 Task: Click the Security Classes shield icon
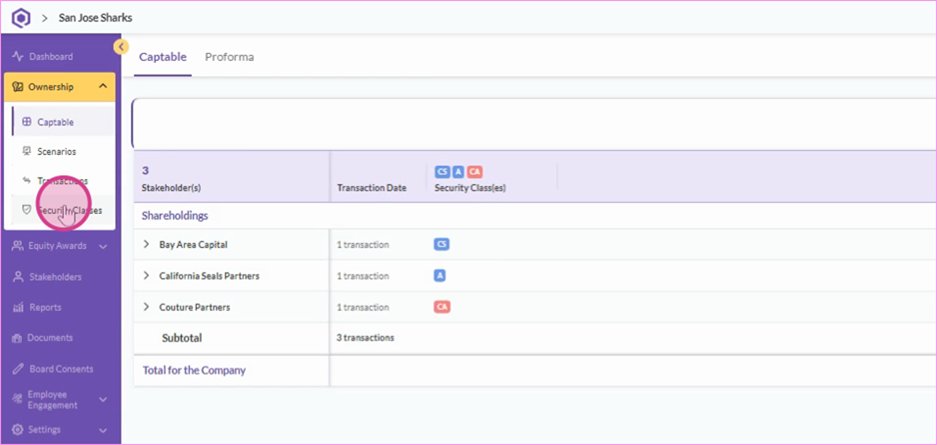pyautogui.click(x=26, y=210)
